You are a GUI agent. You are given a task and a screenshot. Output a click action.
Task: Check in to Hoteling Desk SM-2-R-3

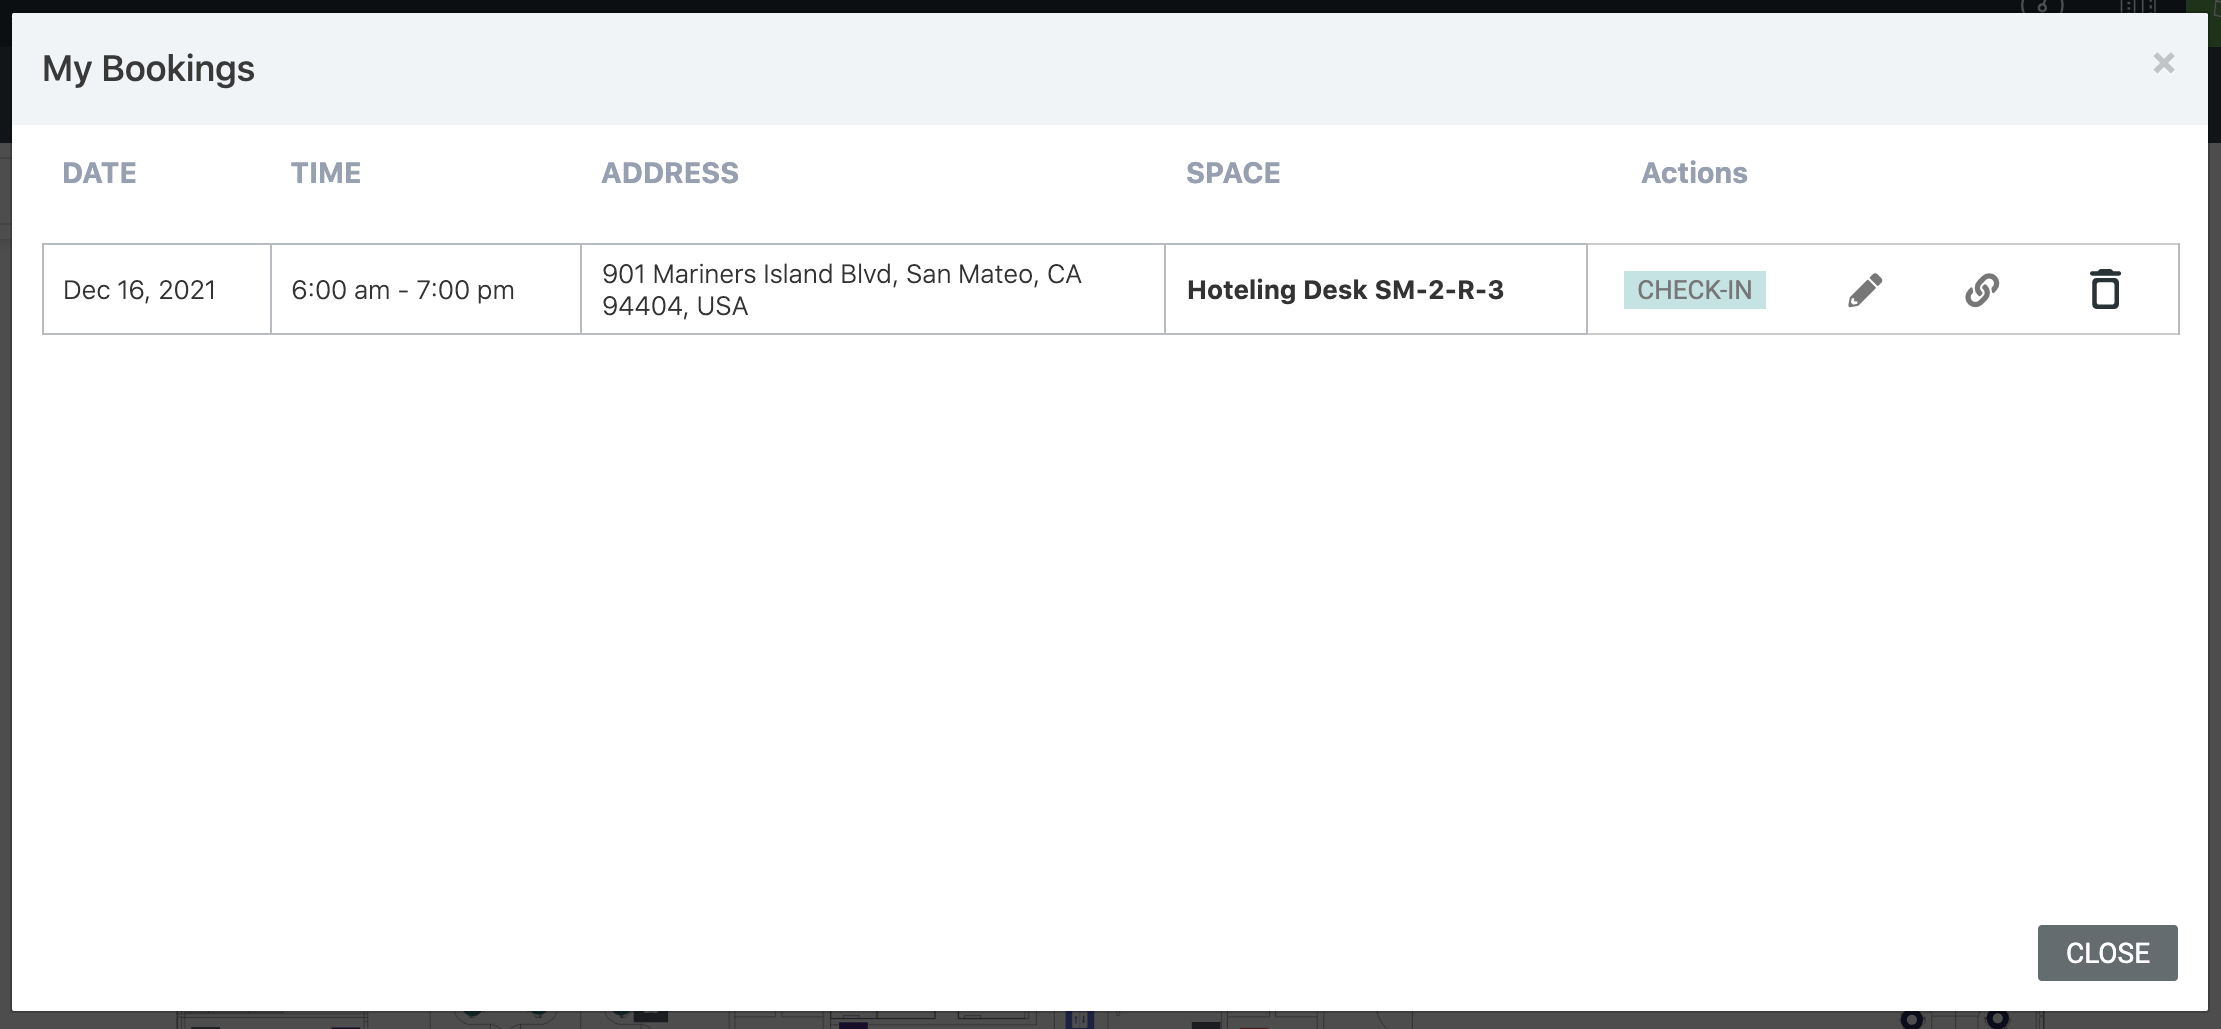[x=1694, y=289]
